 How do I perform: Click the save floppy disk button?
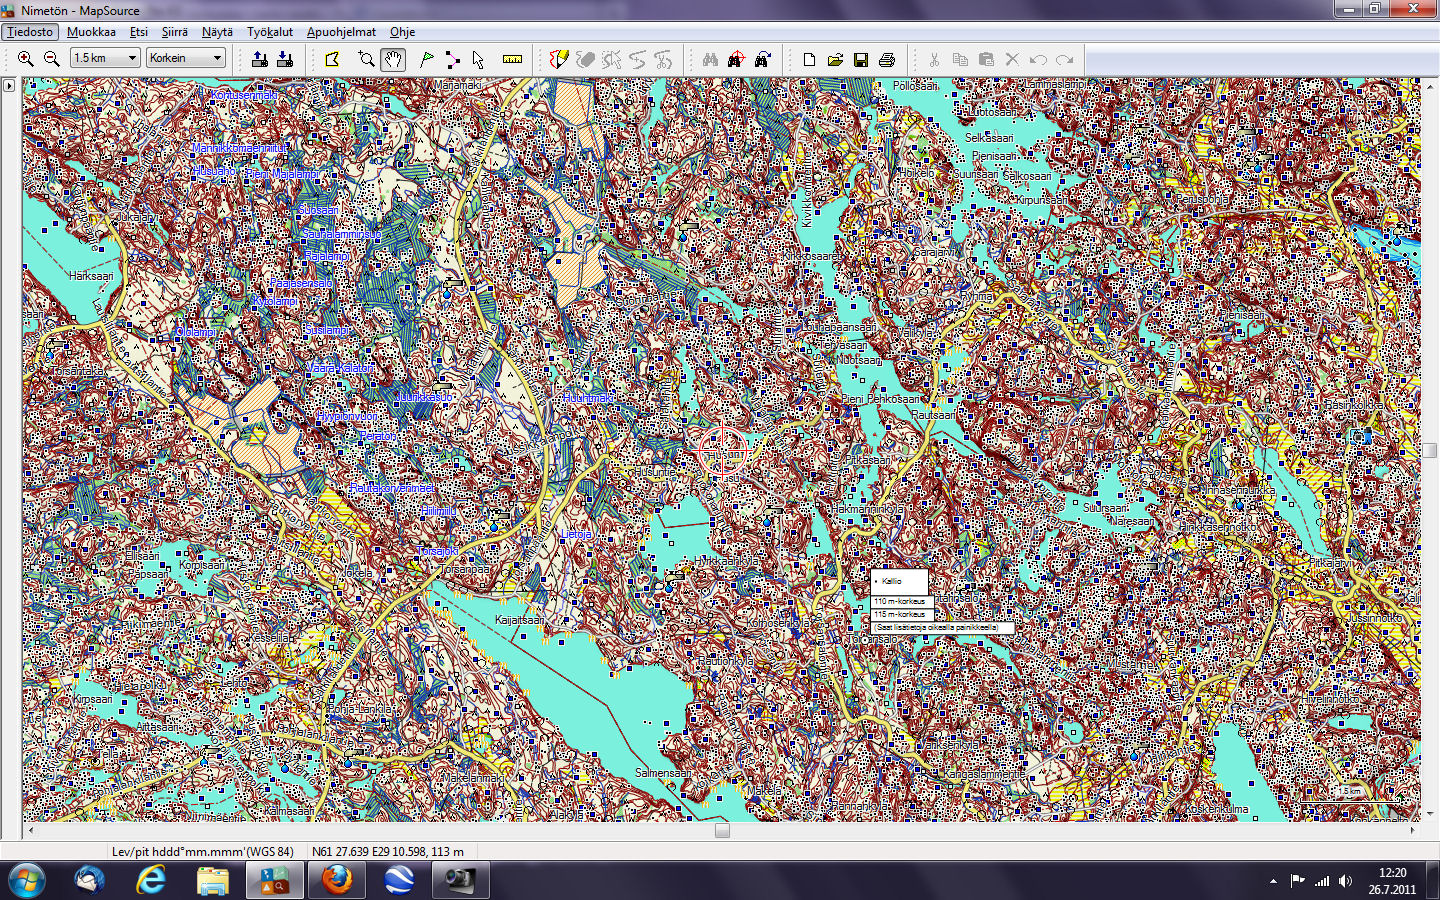coord(860,59)
